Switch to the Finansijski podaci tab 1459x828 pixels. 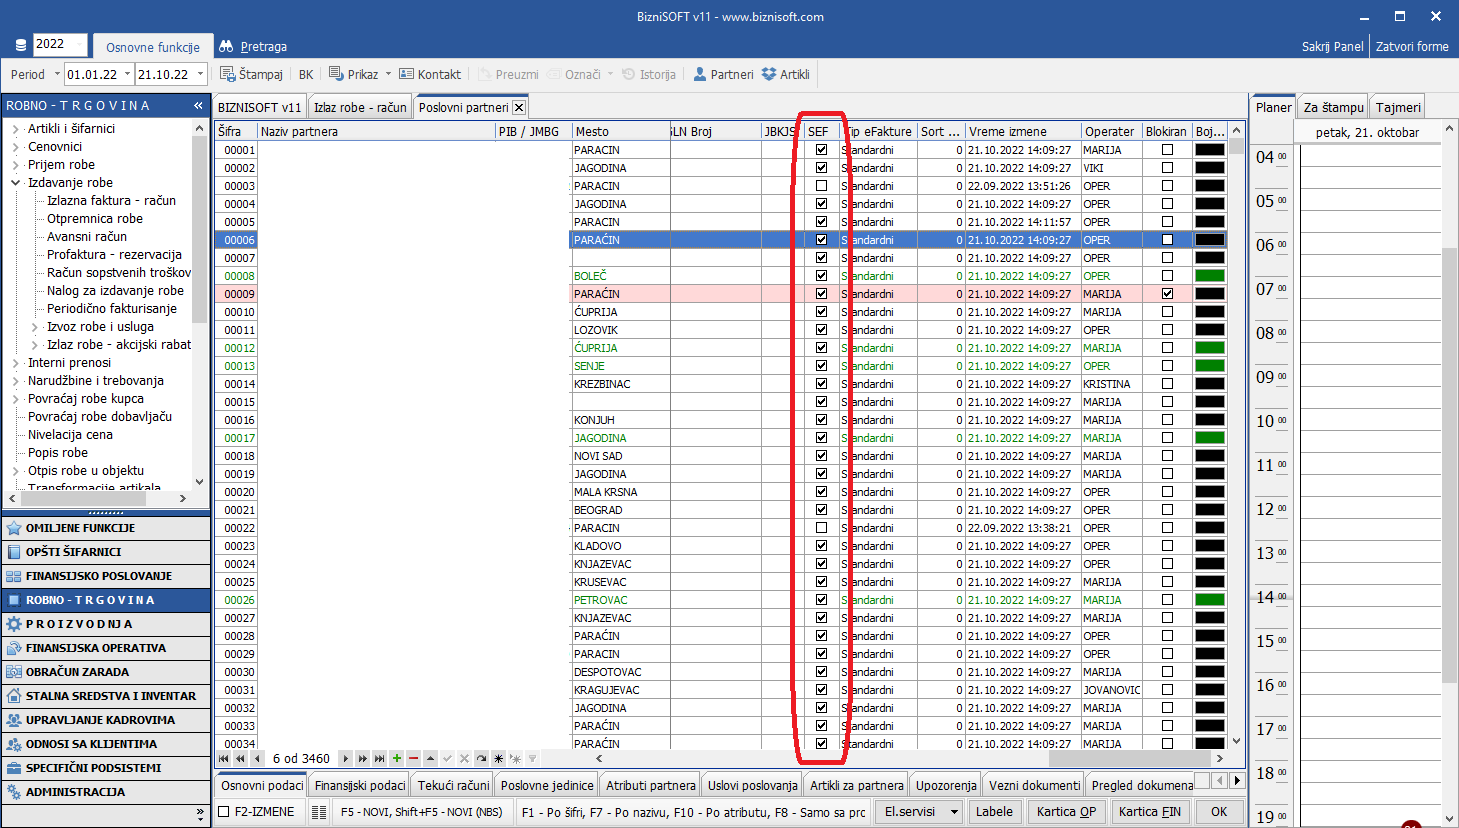[x=360, y=785]
